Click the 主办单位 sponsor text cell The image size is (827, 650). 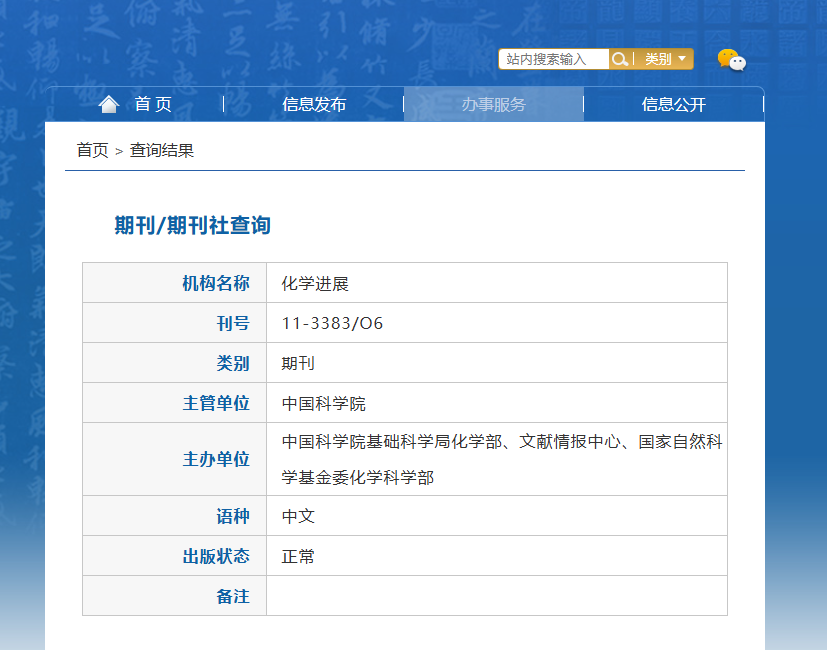(x=497, y=459)
